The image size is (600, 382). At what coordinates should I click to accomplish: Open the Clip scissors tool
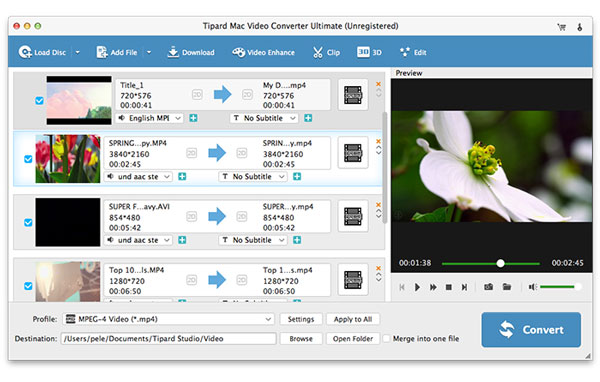click(326, 52)
